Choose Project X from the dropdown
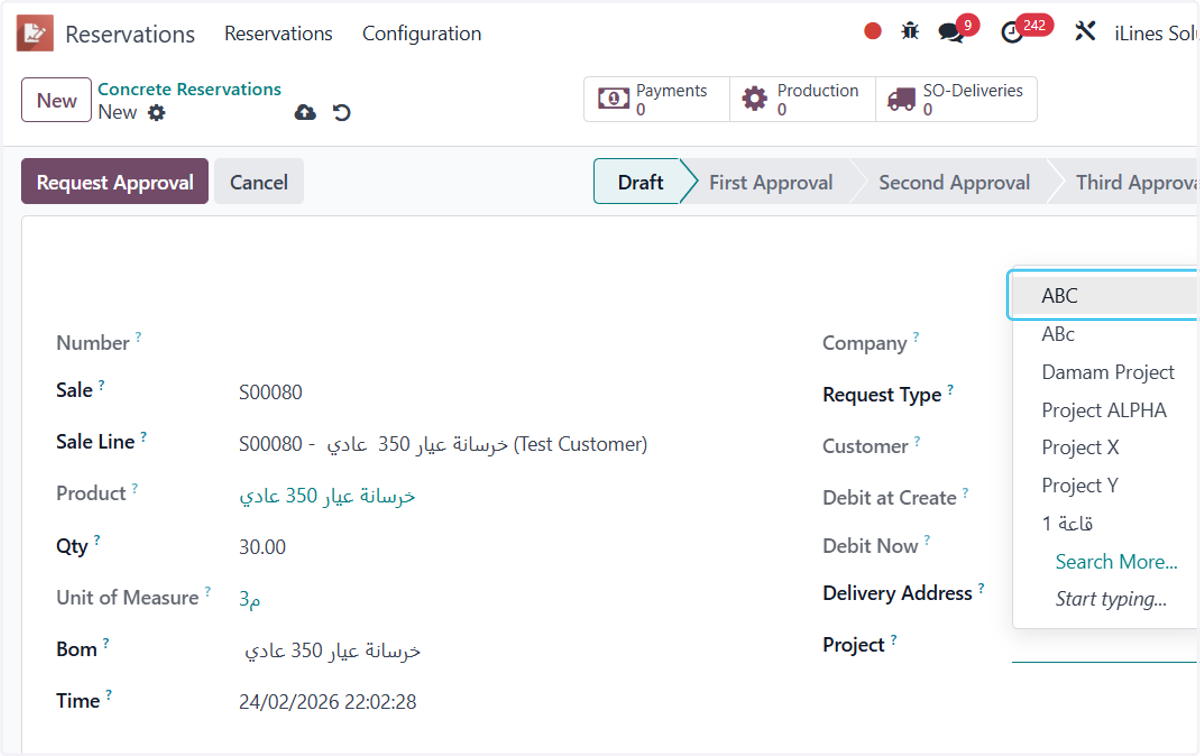The width and height of the screenshot is (1200, 756). [x=1104, y=447]
